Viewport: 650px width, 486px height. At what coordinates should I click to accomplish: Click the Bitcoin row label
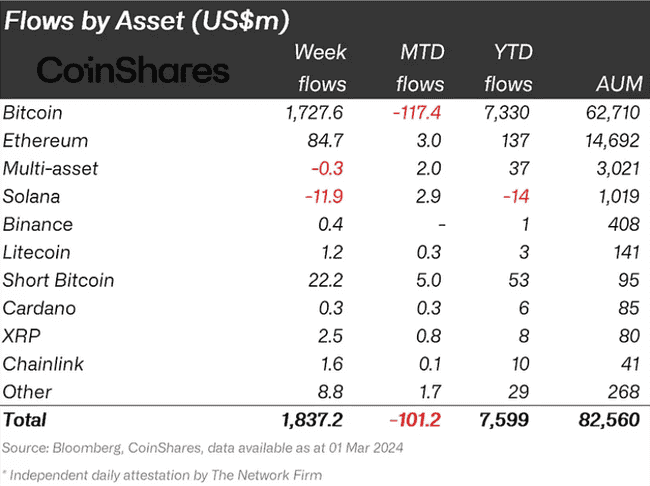pyautogui.click(x=33, y=112)
